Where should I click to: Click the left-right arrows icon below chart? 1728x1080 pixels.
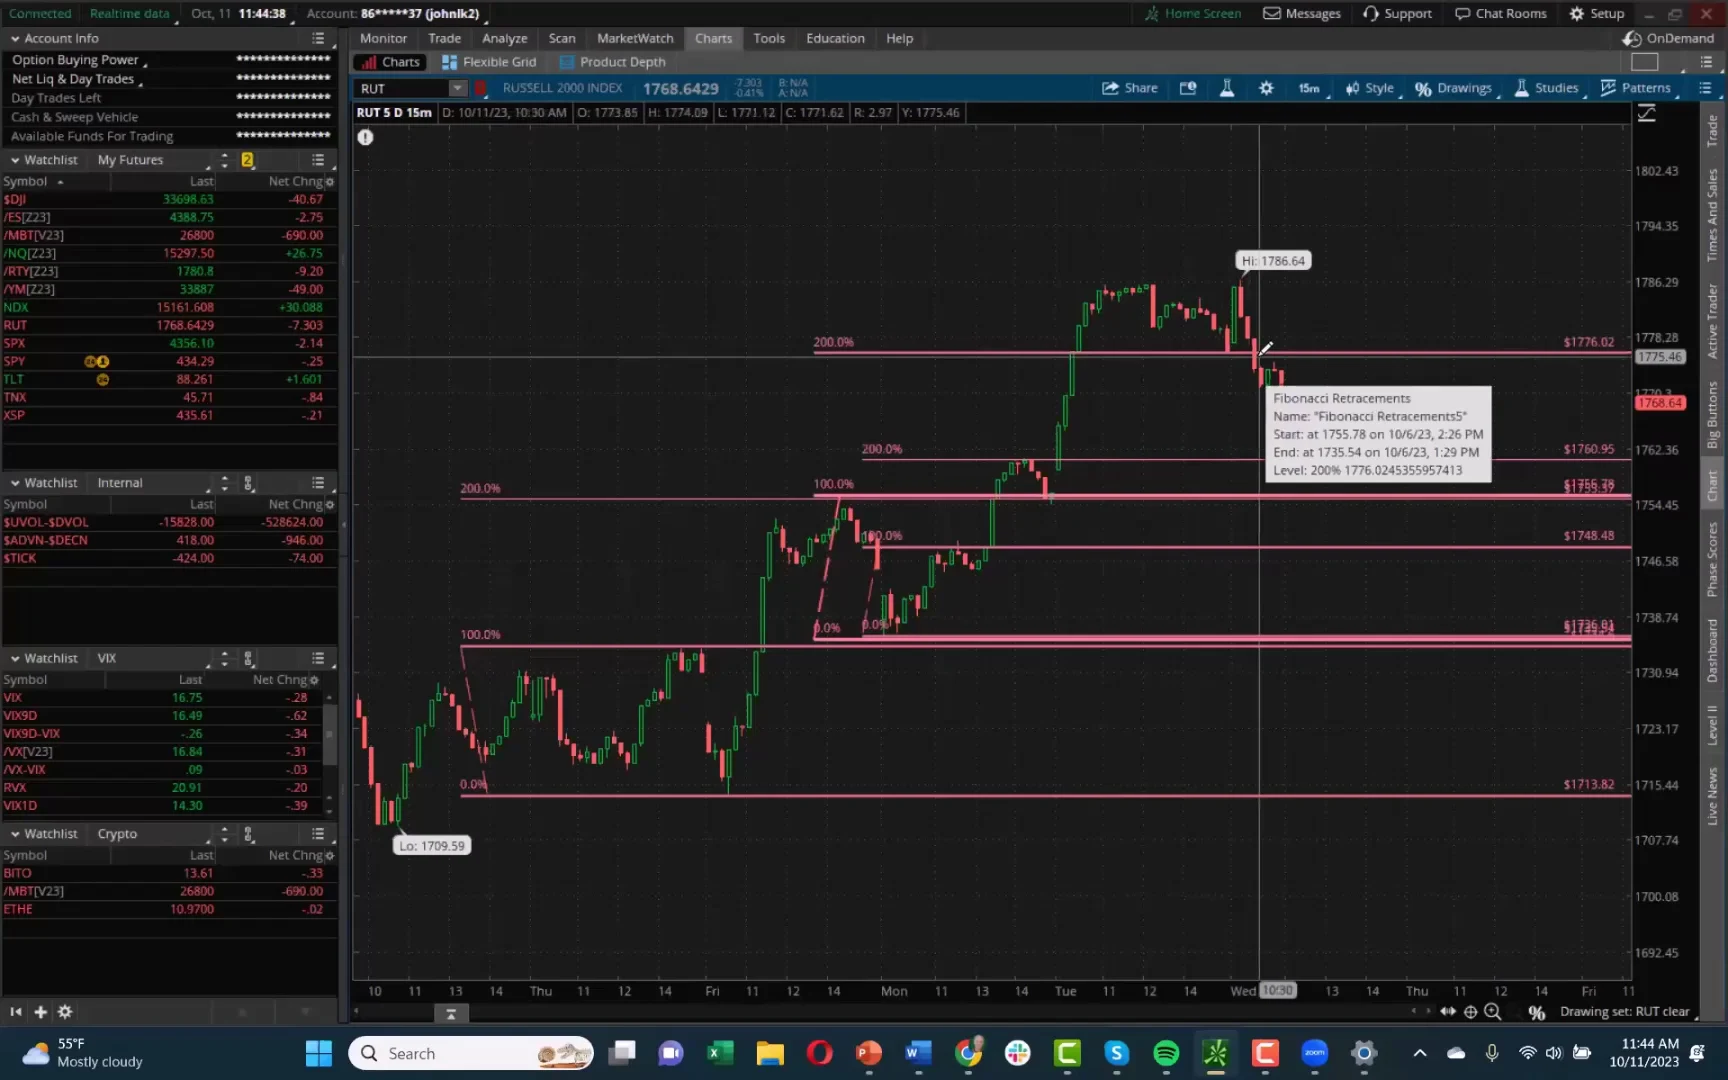1447,1012
